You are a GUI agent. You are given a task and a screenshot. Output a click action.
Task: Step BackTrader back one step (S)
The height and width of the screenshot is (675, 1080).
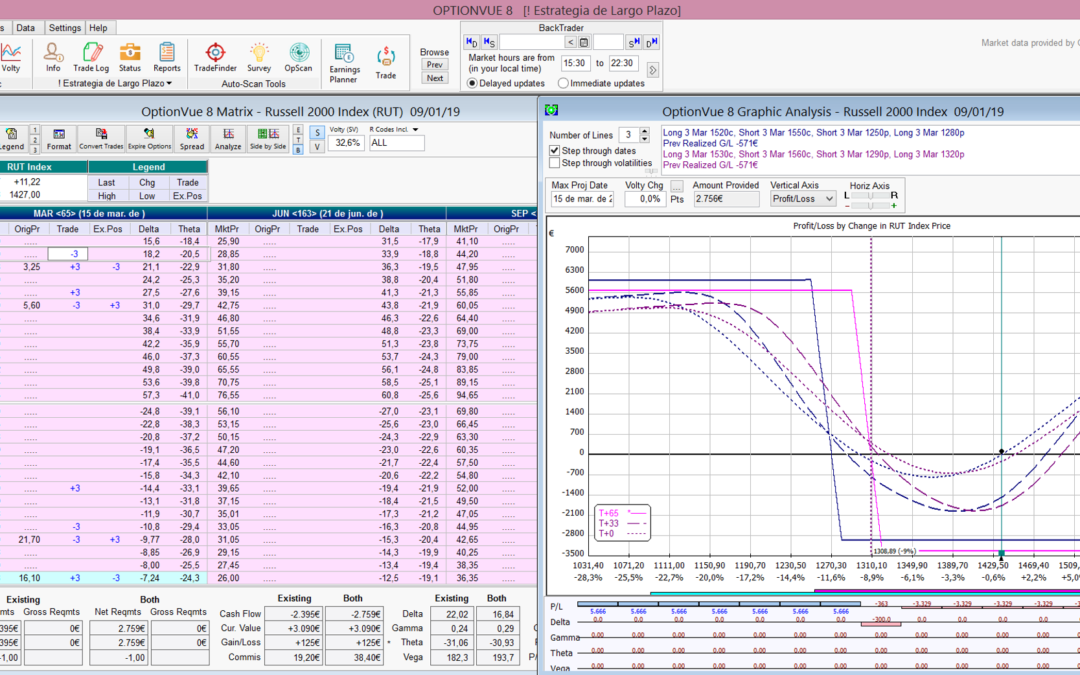coord(489,43)
